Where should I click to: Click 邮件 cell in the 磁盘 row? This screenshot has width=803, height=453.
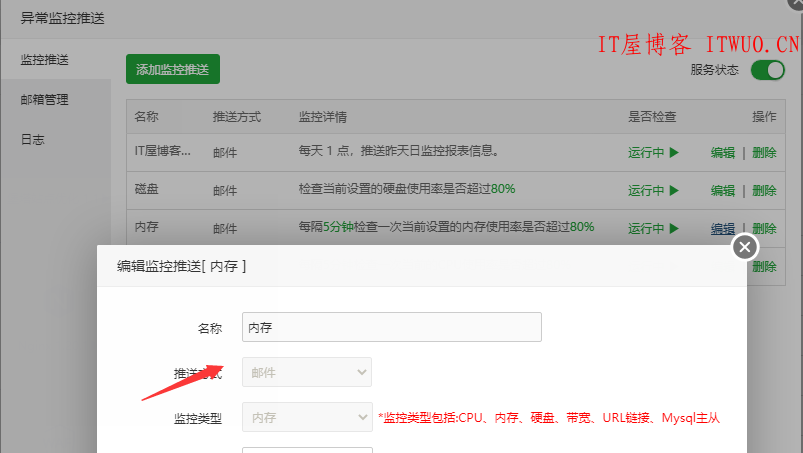[x=225, y=190]
